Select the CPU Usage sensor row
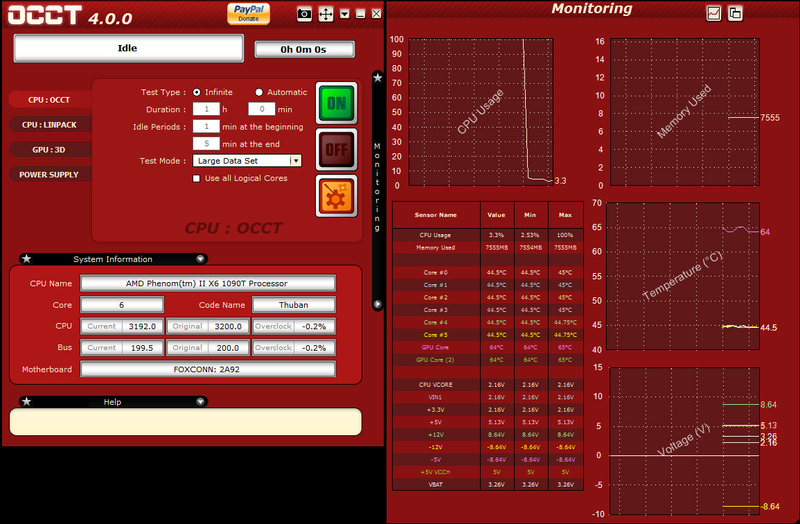The image size is (800, 524). [488, 235]
